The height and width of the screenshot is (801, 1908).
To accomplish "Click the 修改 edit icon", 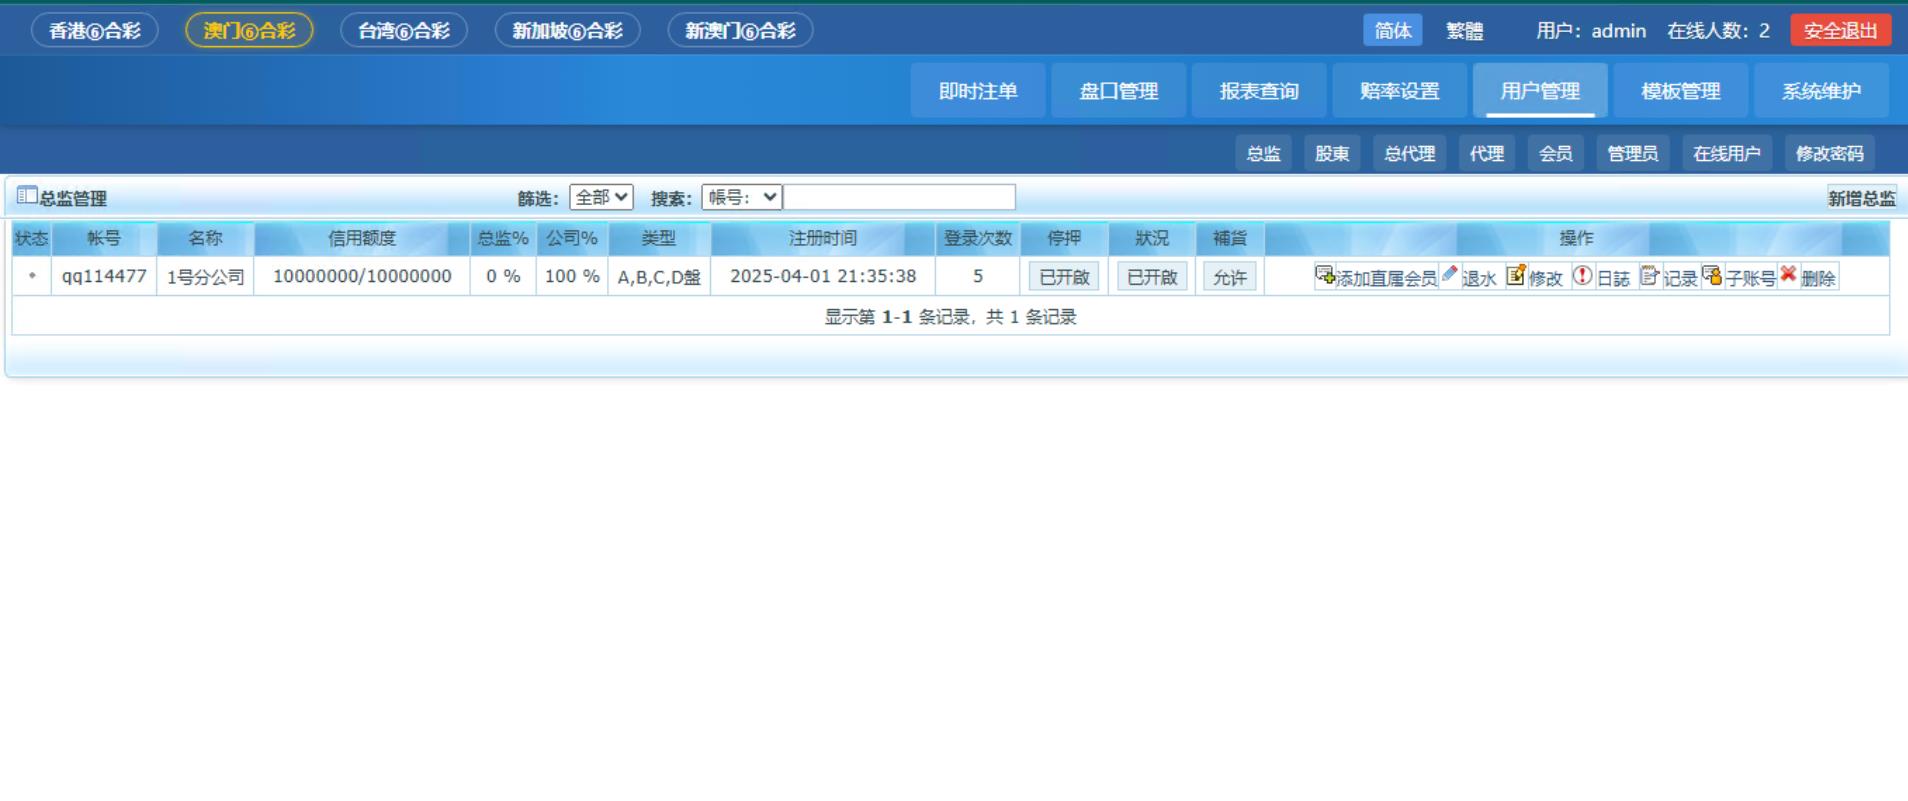I will coord(1516,275).
